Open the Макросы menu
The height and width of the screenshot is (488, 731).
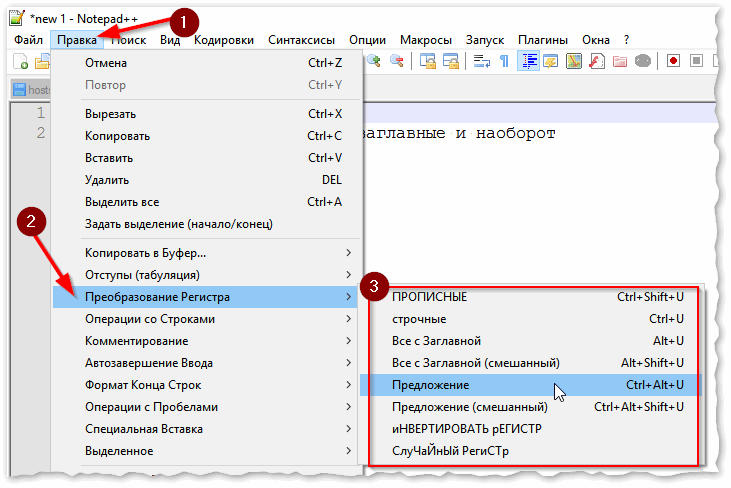click(426, 40)
